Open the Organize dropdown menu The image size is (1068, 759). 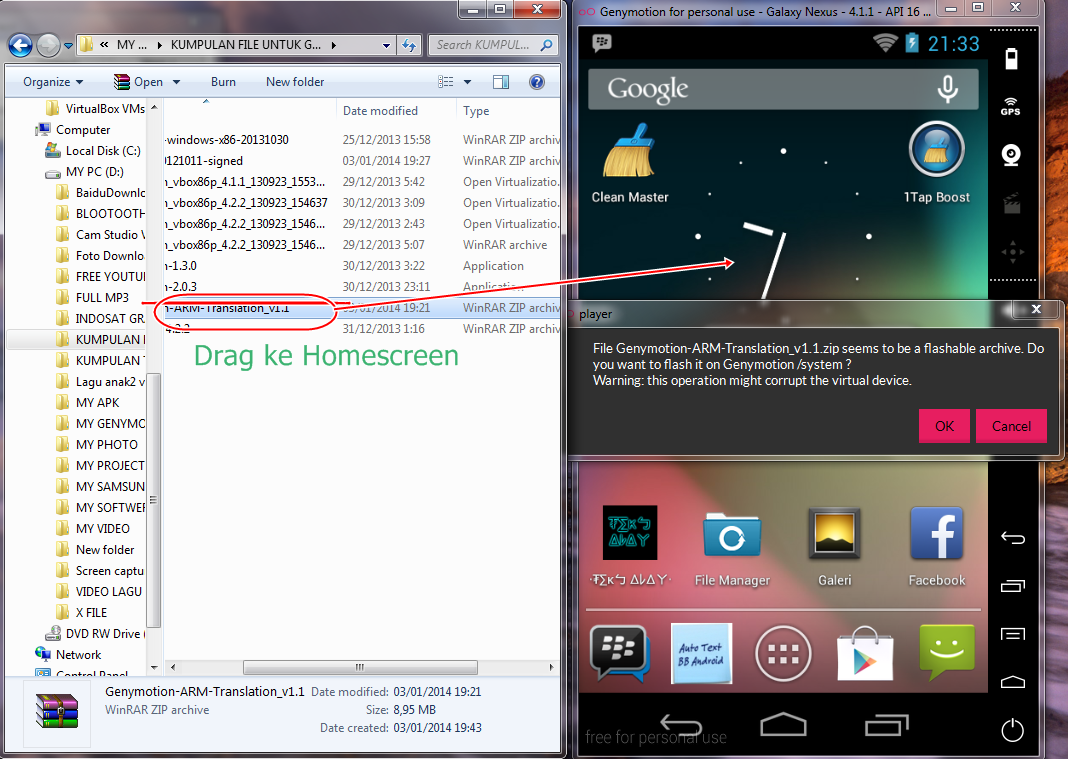[52, 82]
